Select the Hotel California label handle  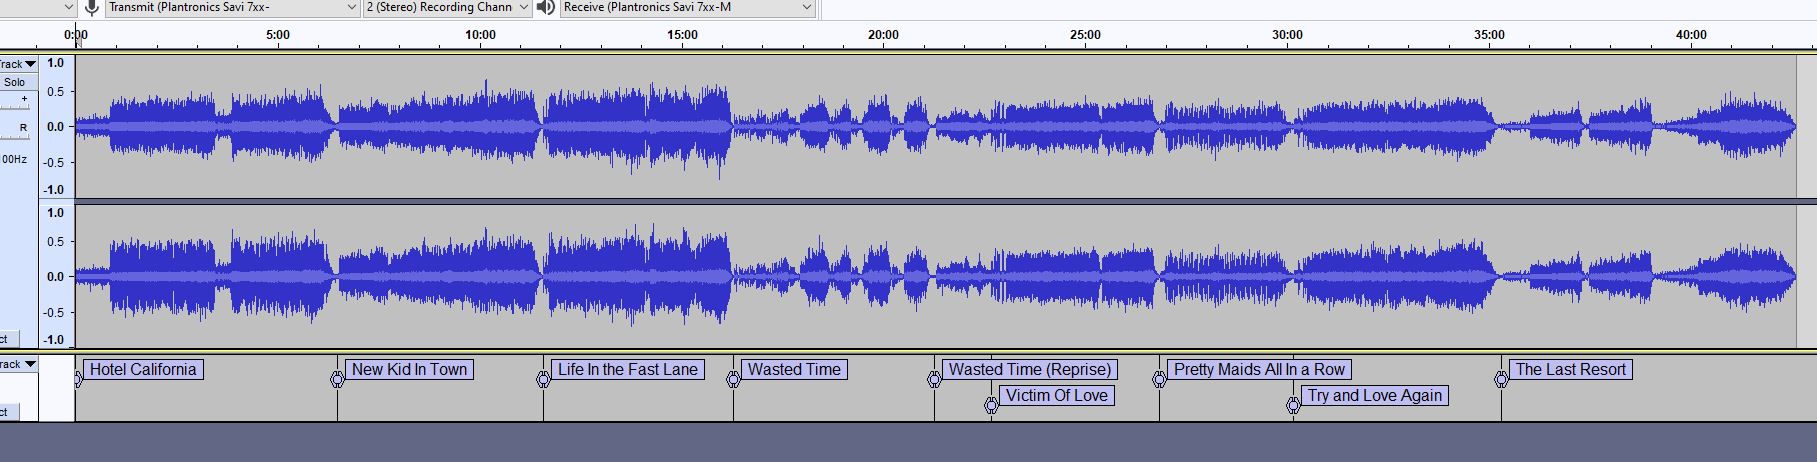tap(78, 379)
